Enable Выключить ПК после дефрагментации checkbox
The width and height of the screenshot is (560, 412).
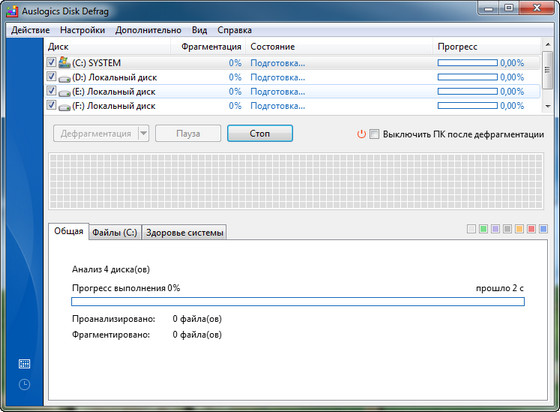[x=374, y=134]
